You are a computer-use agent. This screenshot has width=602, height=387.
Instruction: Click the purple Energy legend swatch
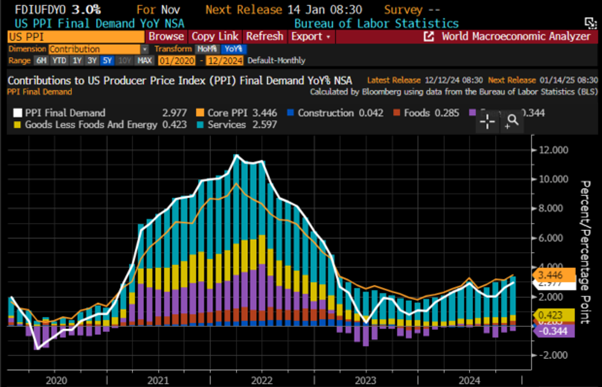coord(473,113)
